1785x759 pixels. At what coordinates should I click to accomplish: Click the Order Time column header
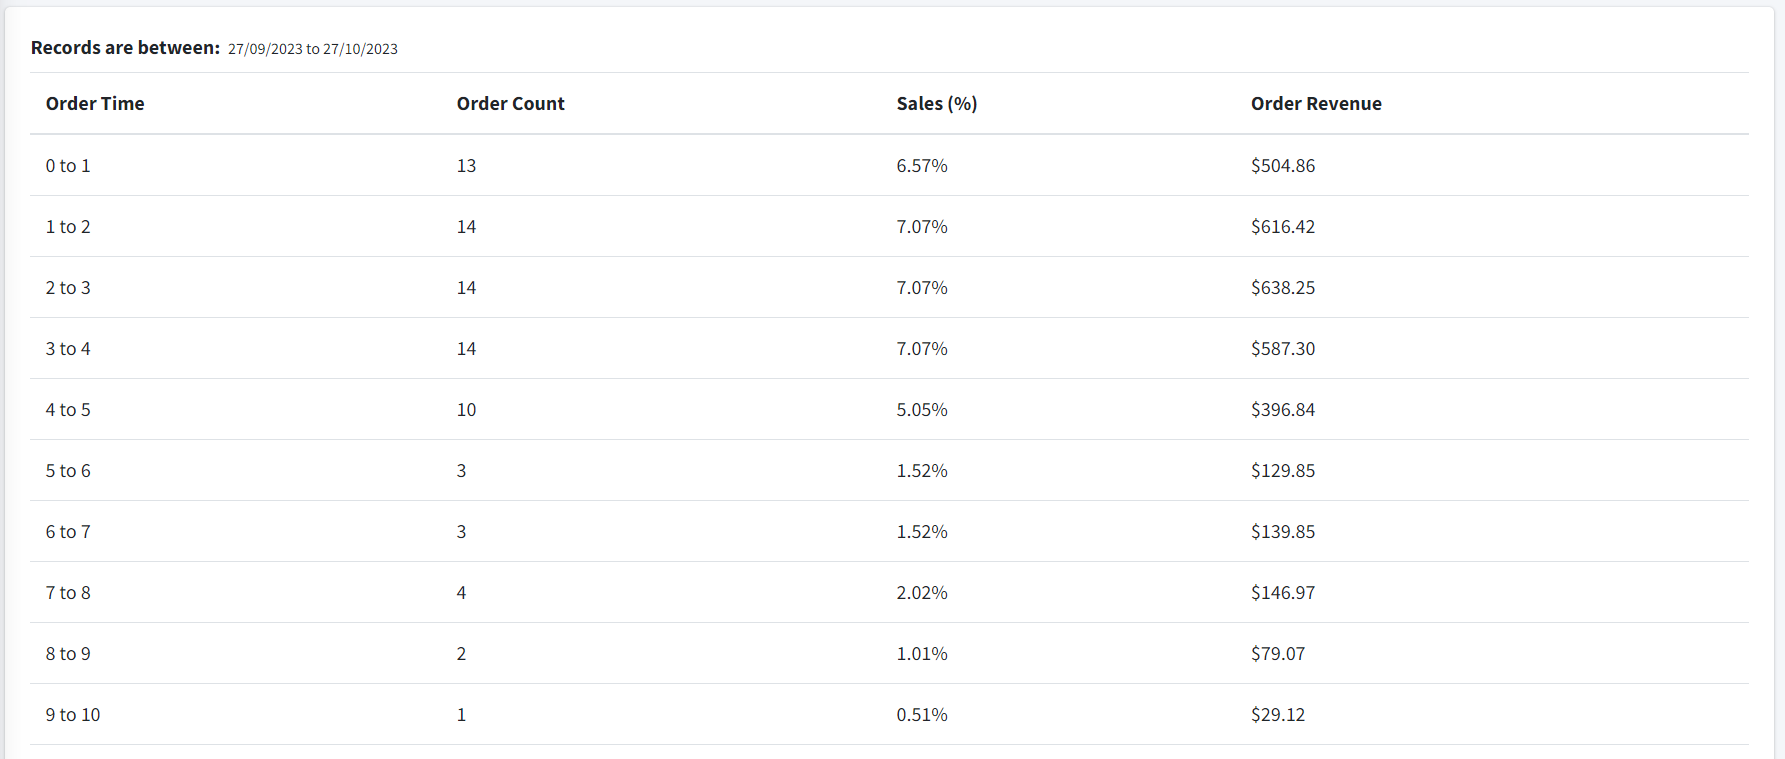pyautogui.click(x=95, y=104)
